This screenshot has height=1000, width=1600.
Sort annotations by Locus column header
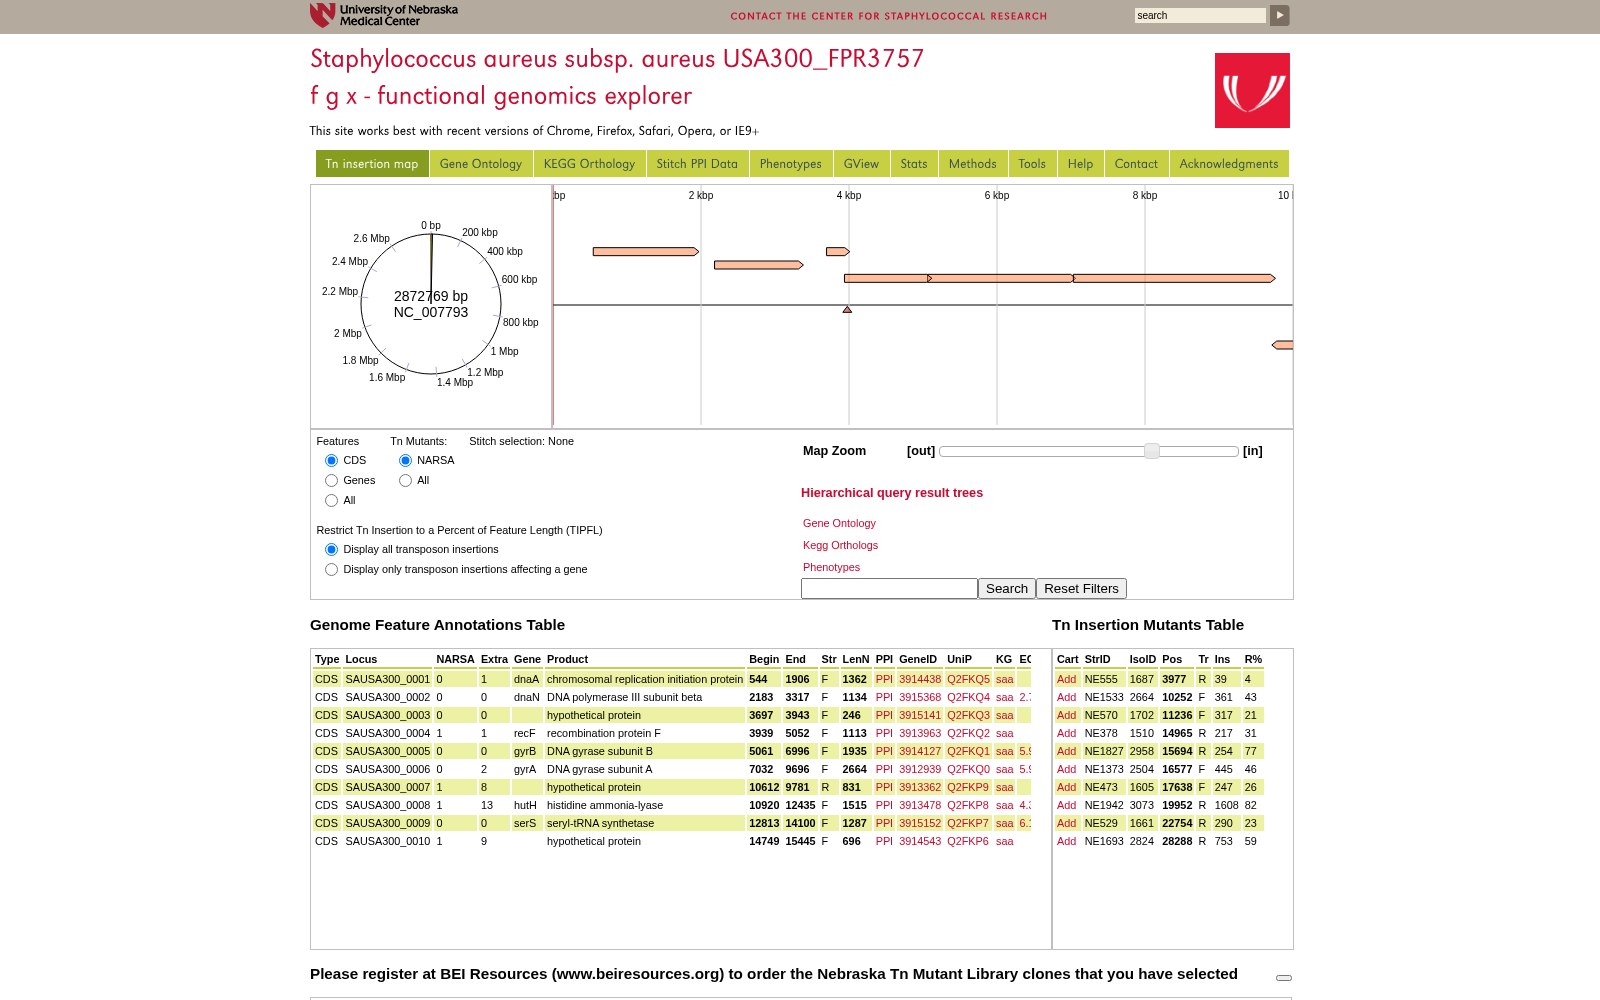pos(361,659)
